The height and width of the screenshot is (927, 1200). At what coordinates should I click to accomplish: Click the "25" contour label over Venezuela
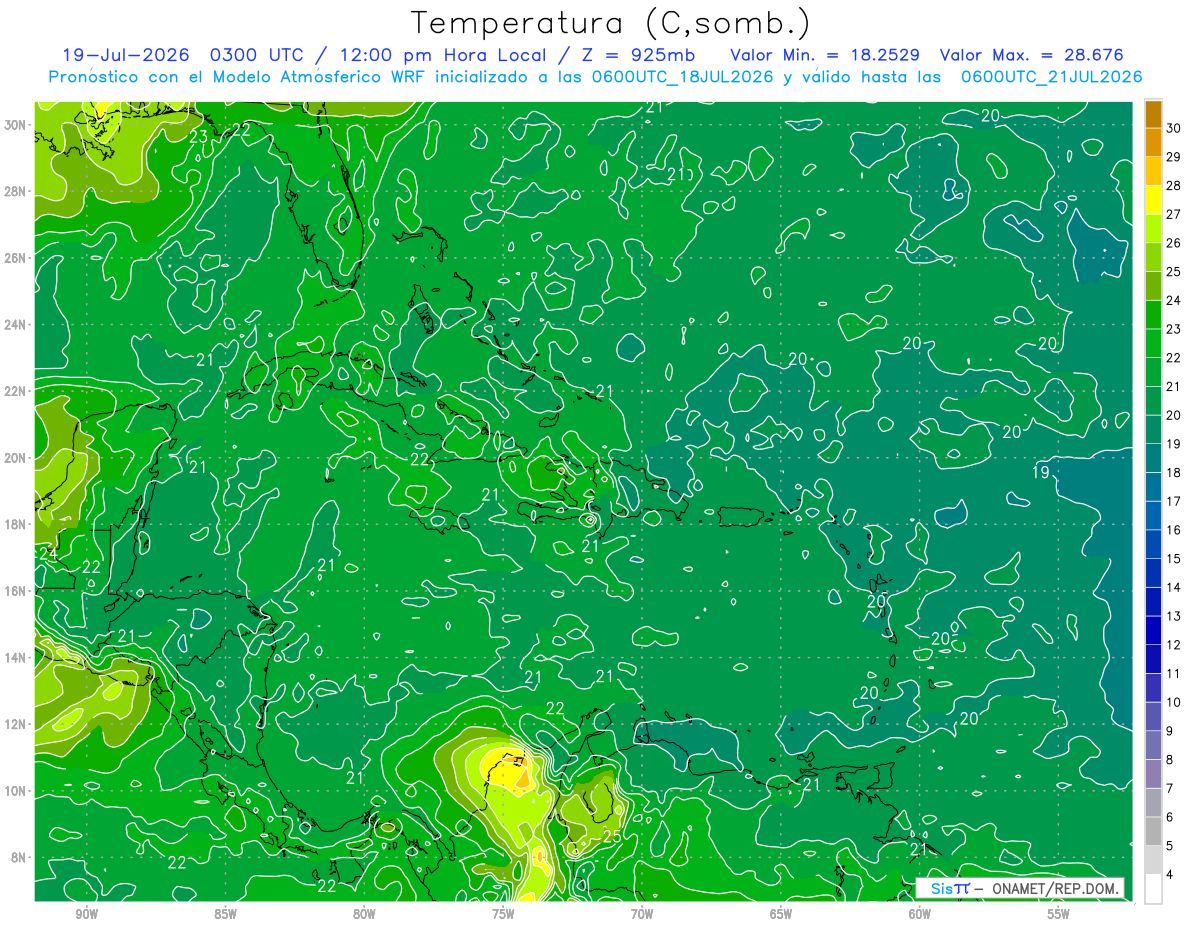(x=612, y=836)
